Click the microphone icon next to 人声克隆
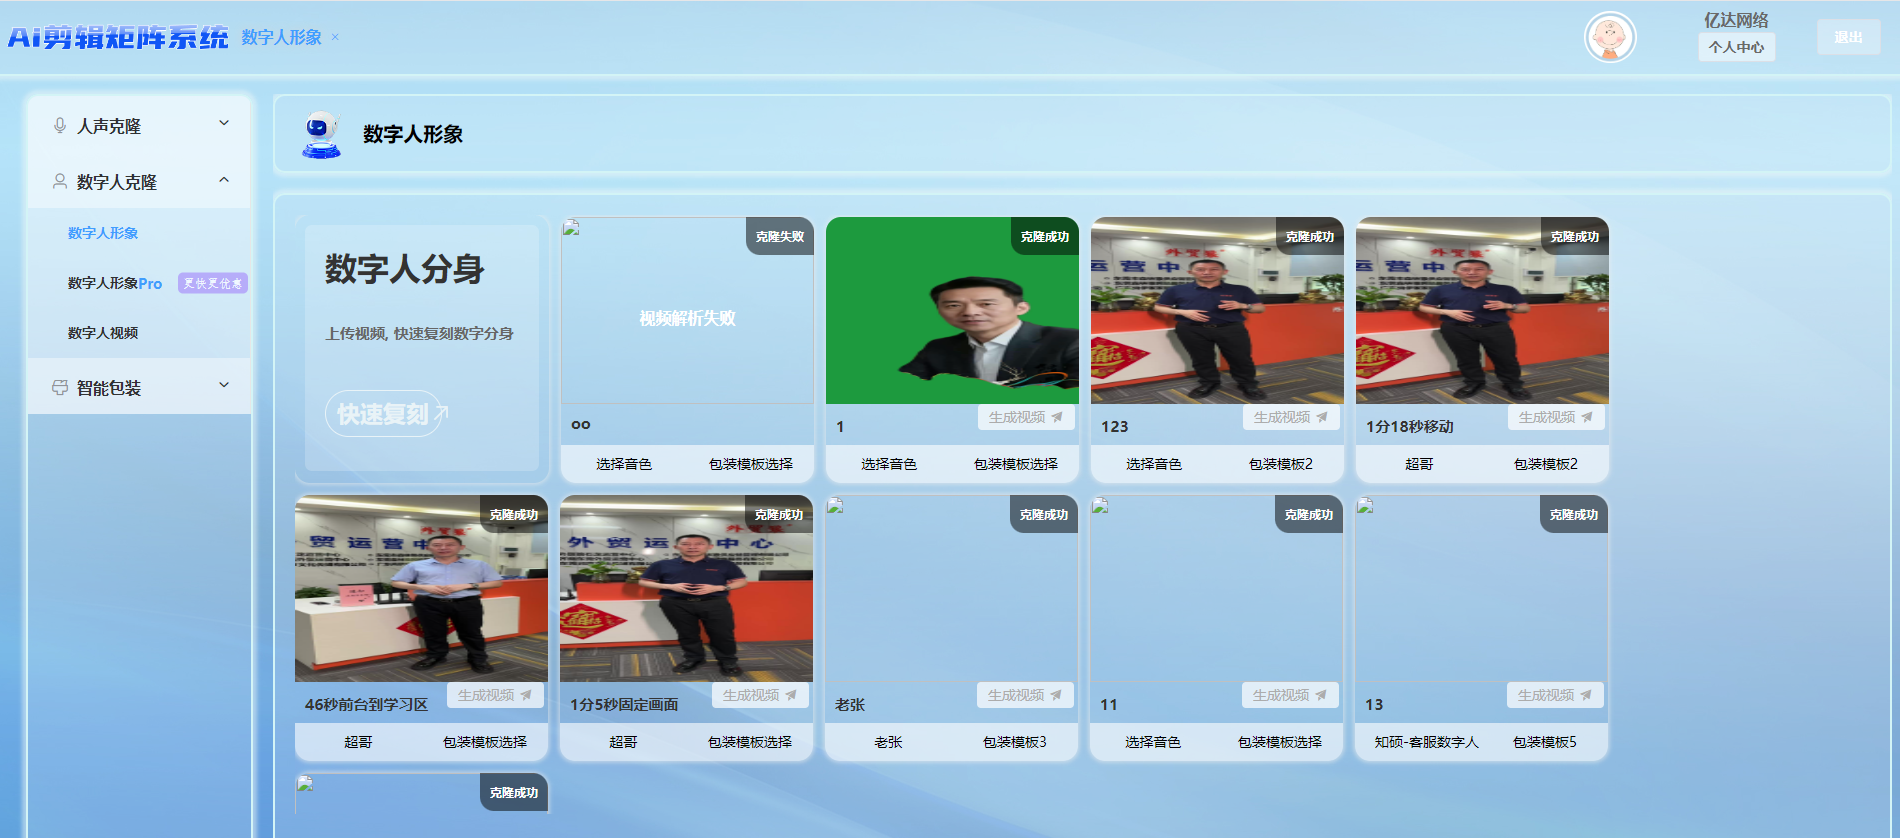The image size is (1900, 838). (x=60, y=126)
